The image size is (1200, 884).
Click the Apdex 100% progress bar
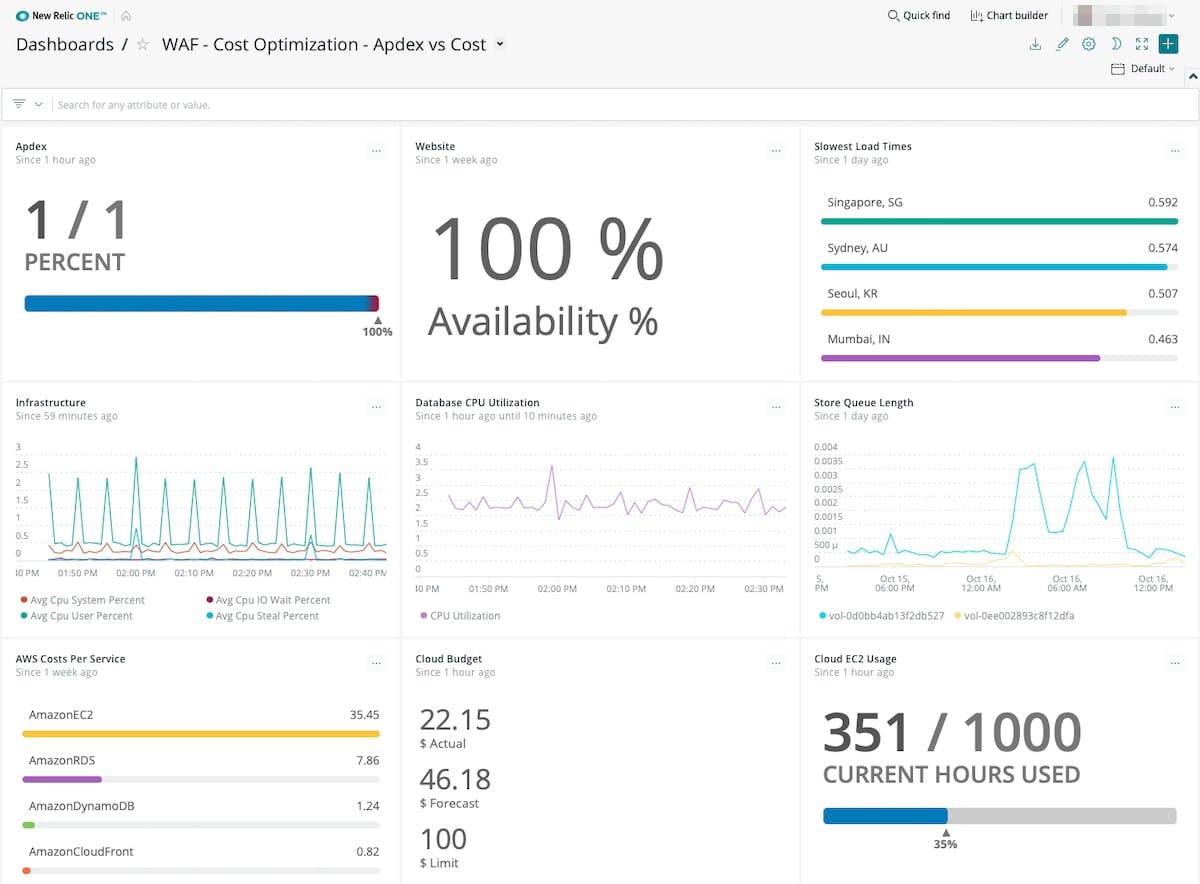click(x=201, y=304)
